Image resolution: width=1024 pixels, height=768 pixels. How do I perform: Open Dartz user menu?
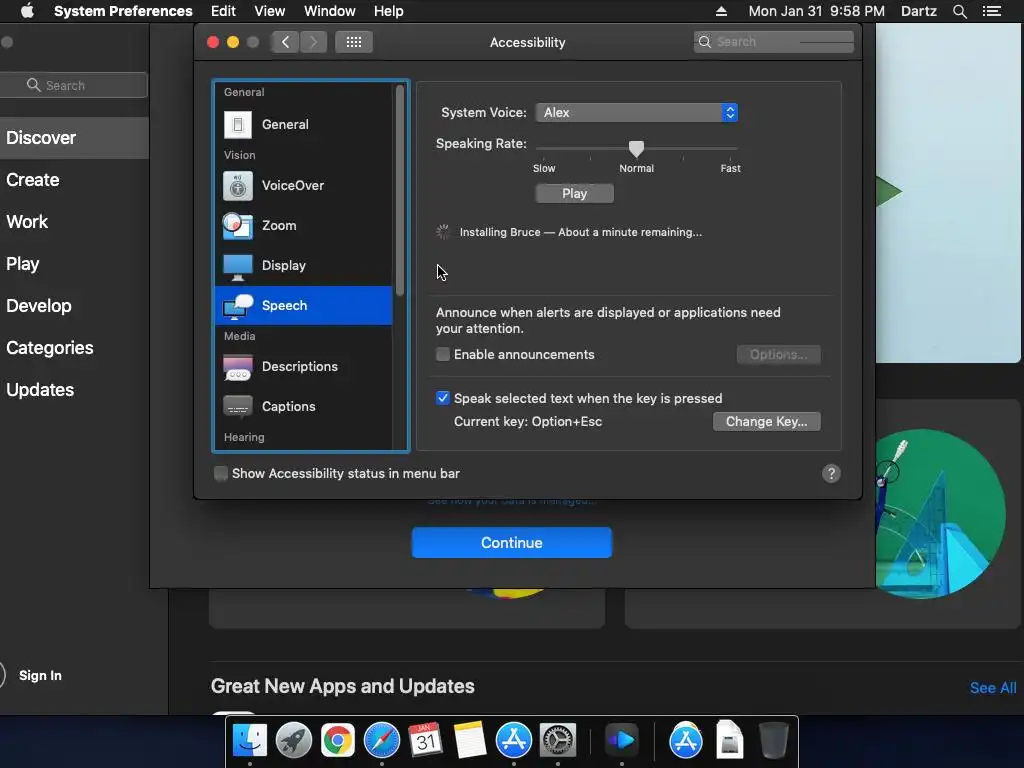918,11
